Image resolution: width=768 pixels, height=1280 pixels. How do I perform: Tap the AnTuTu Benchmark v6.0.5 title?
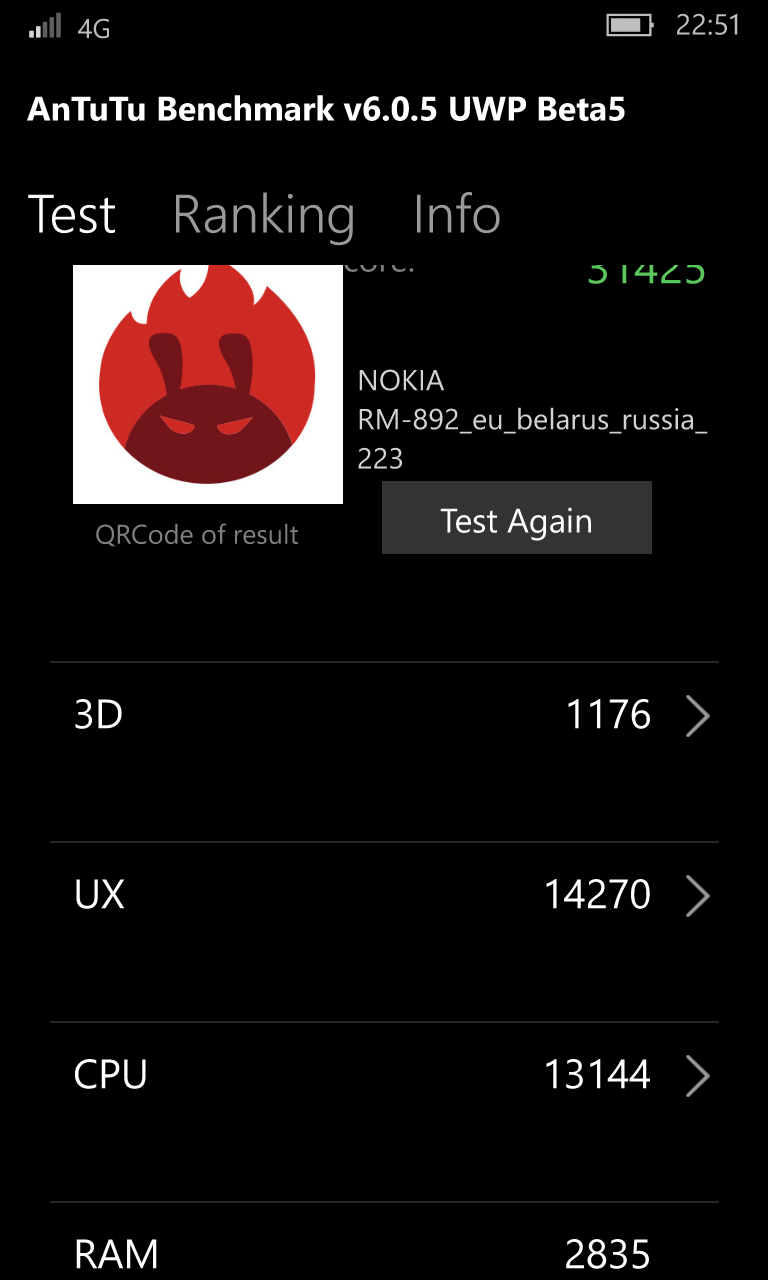click(x=326, y=109)
